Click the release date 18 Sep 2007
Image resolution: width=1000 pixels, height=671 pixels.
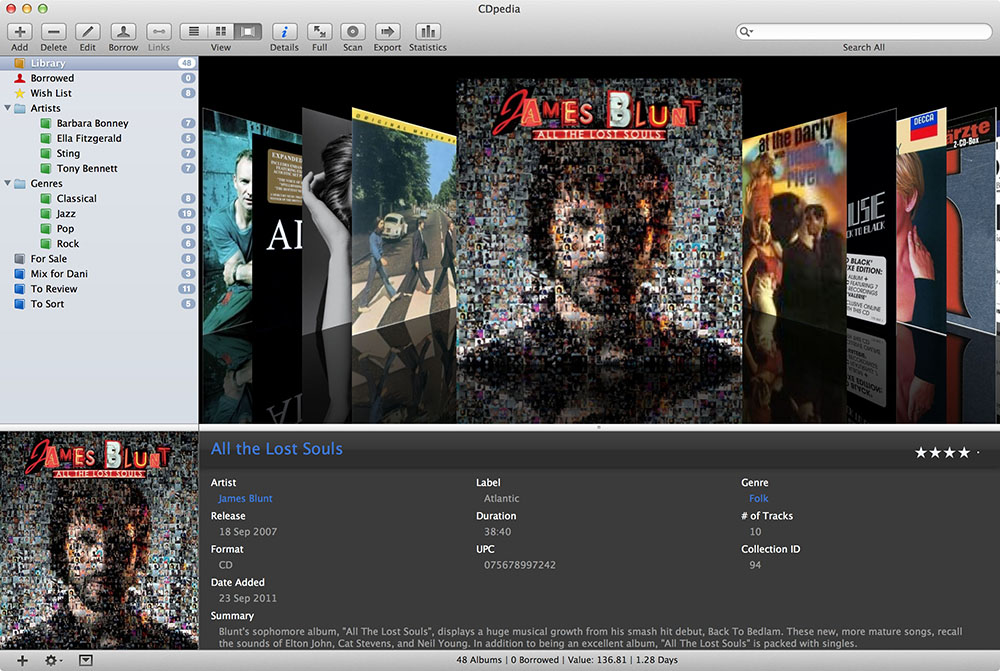point(248,532)
